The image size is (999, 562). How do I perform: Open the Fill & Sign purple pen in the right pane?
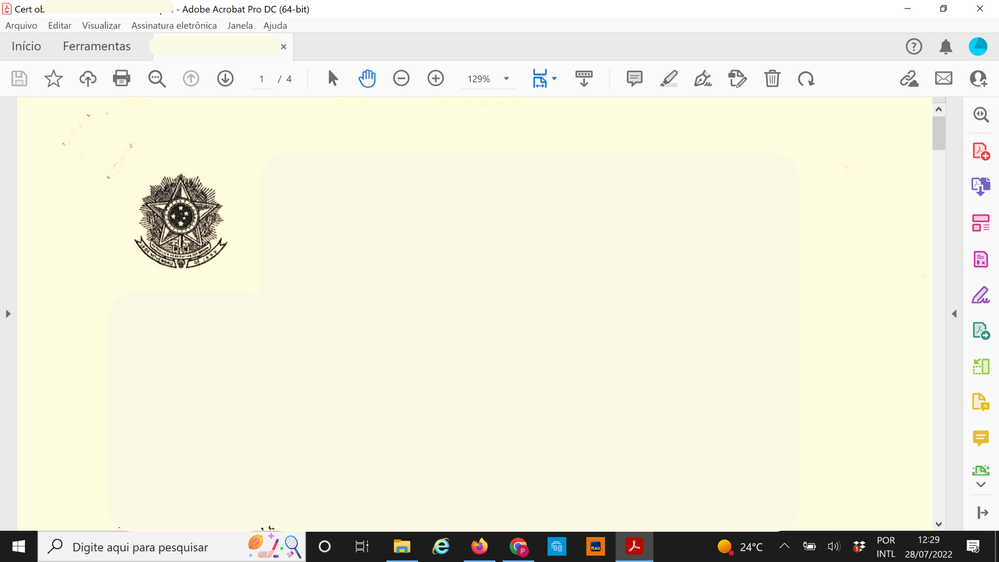tap(981, 296)
